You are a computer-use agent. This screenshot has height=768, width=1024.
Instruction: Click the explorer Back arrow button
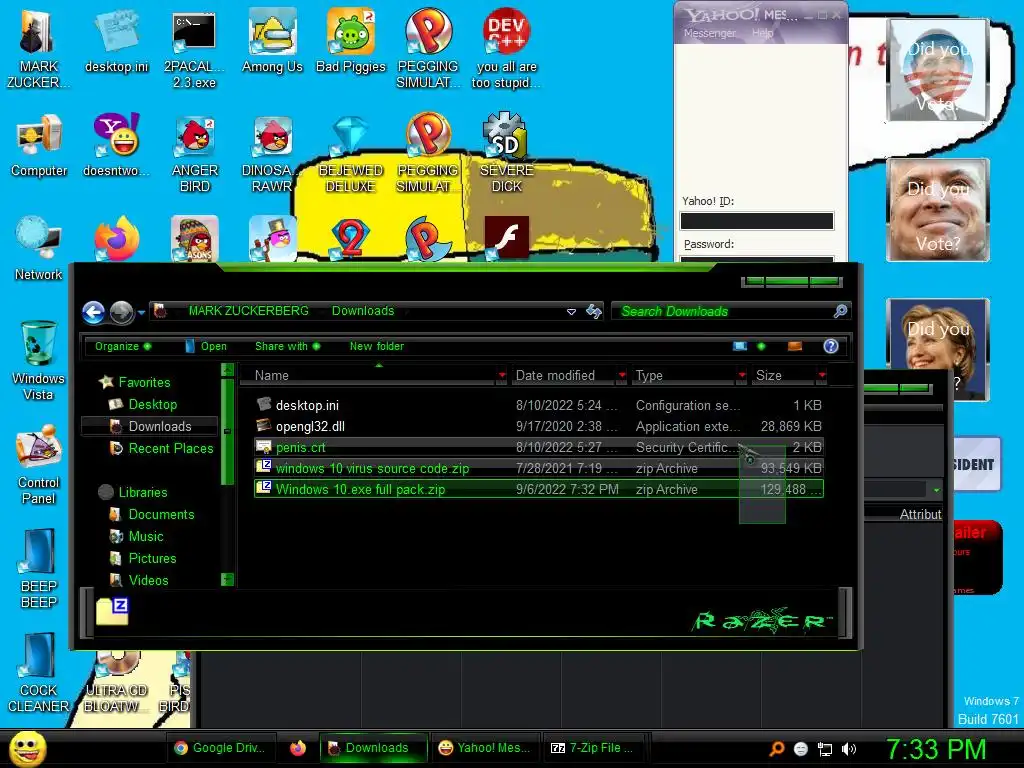94,313
